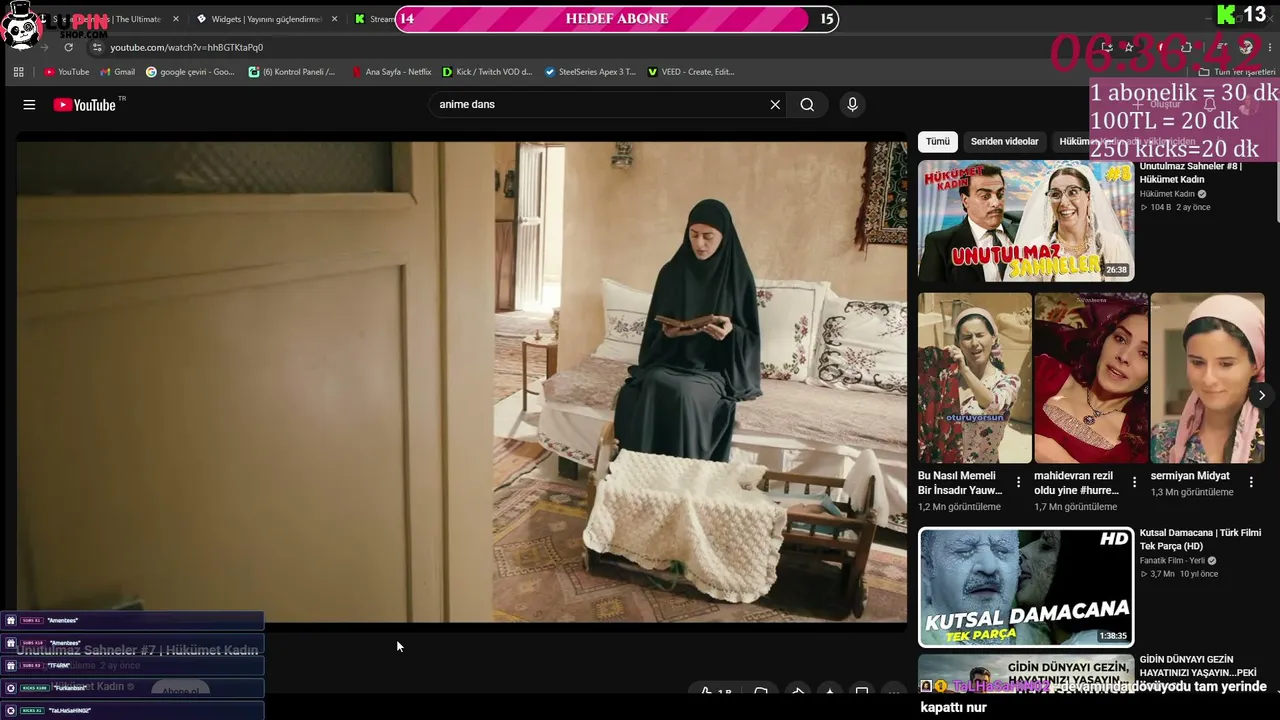
Task: Open the '(6) Kontrol Paneli' bookmark
Action: coord(292,72)
